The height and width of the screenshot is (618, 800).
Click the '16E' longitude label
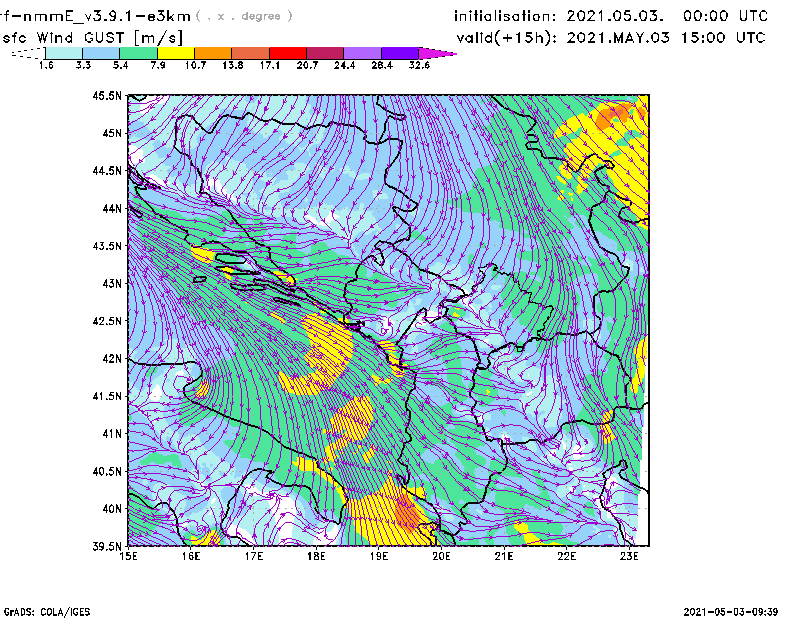click(191, 556)
